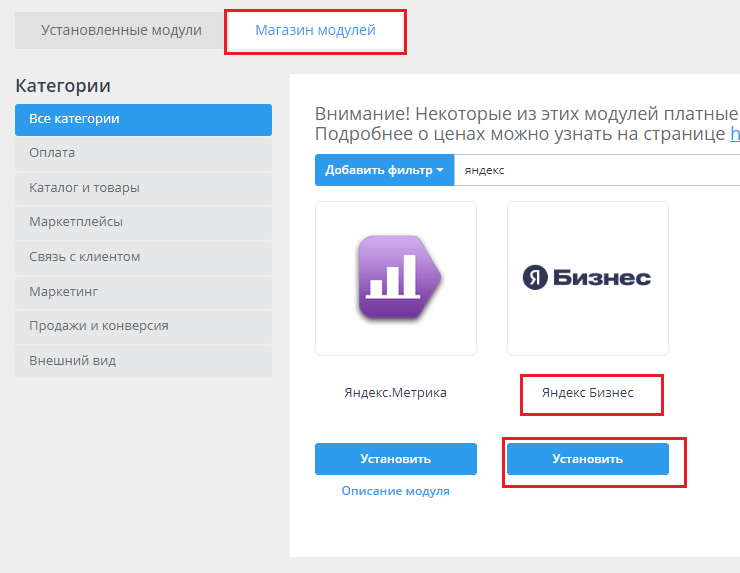This screenshot has width=740, height=573.
Task: Click the Яндекс Бизнес logo image
Action: [588, 278]
